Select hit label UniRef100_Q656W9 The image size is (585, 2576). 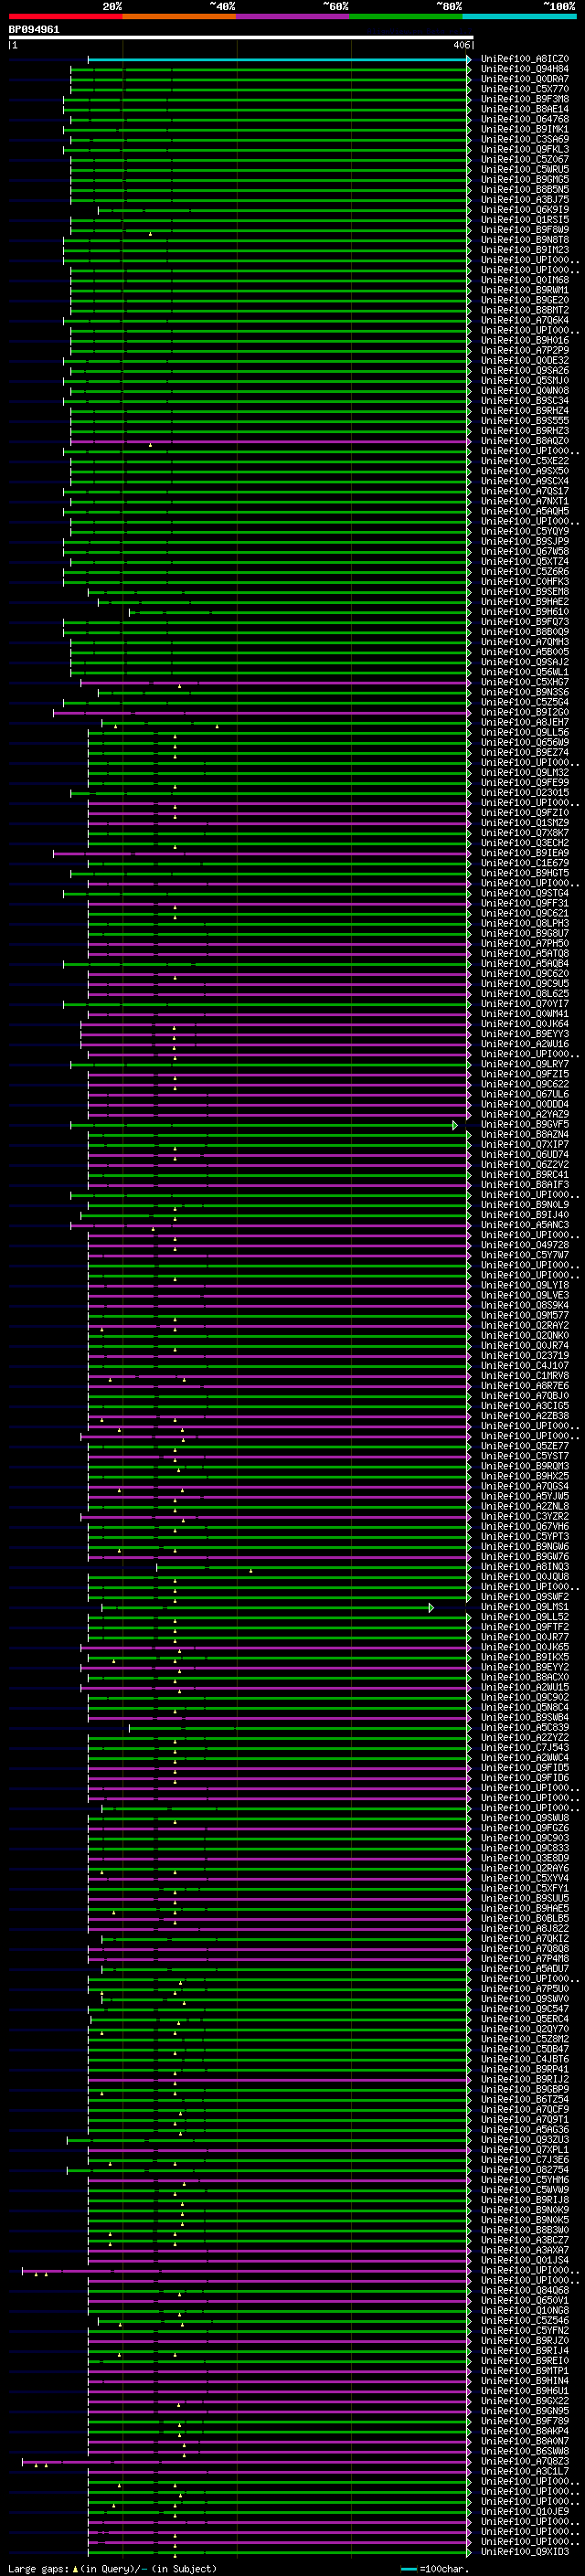click(x=525, y=742)
